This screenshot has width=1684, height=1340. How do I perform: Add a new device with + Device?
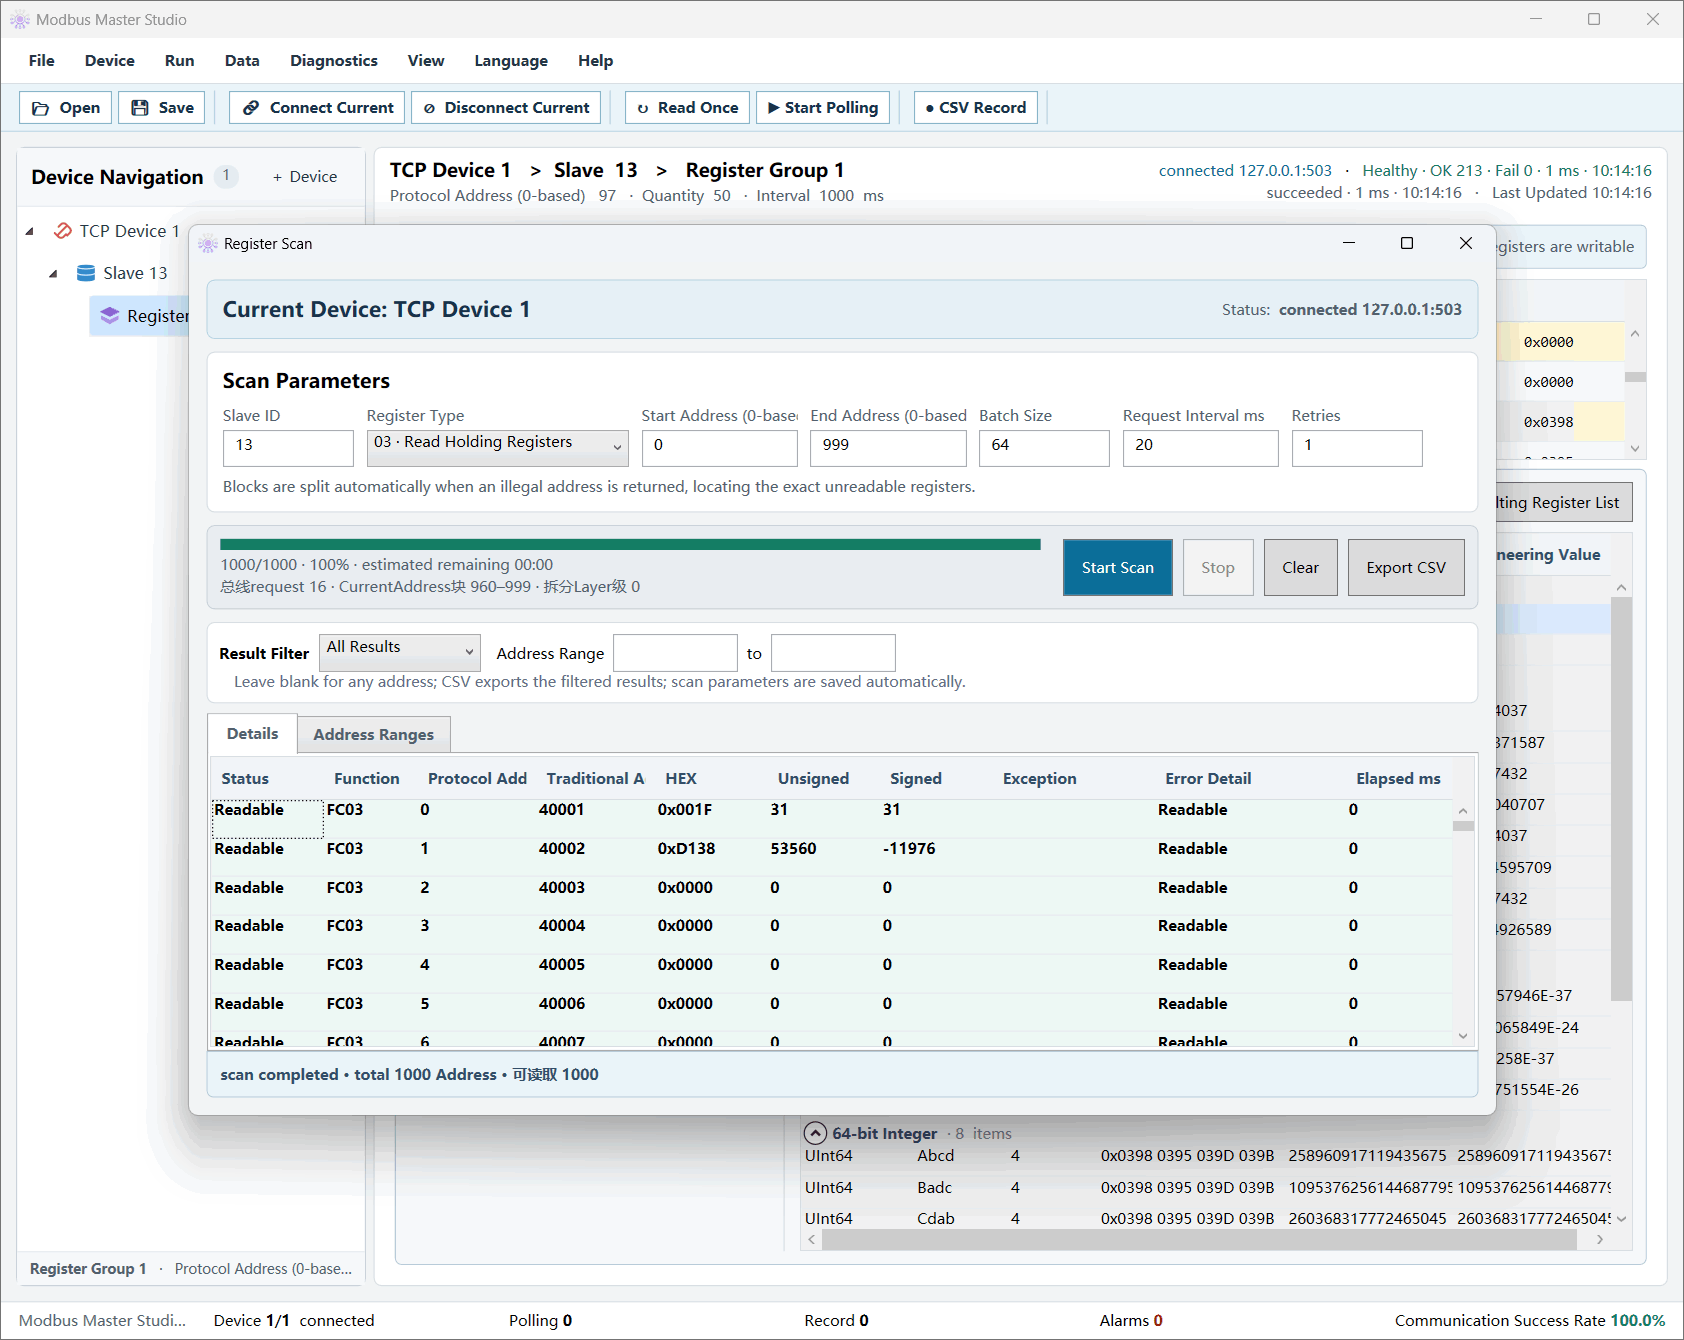tap(305, 177)
